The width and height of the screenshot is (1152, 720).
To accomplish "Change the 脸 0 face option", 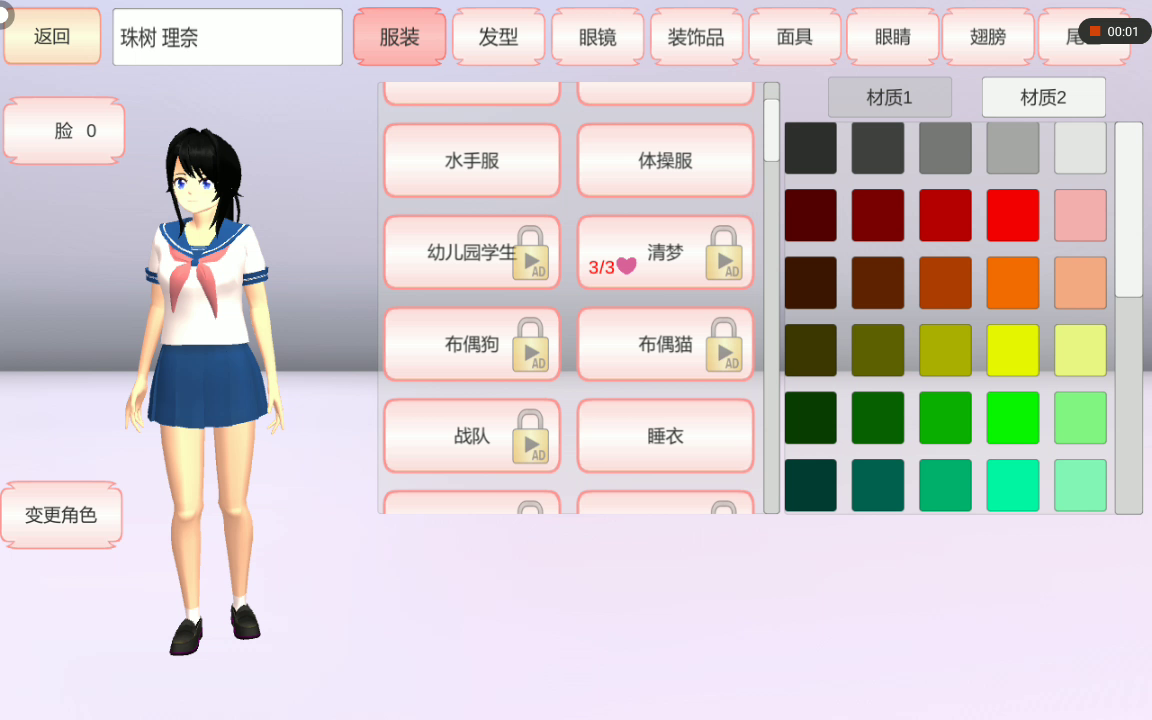I will pos(65,131).
